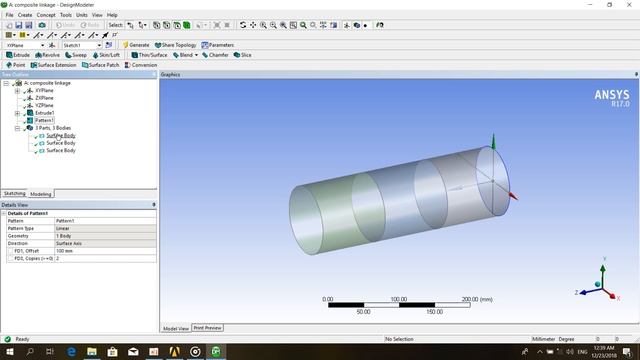The height and width of the screenshot is (360, 640).
Task: Open the Blend dropdown arrow
Action: (196, 55)
